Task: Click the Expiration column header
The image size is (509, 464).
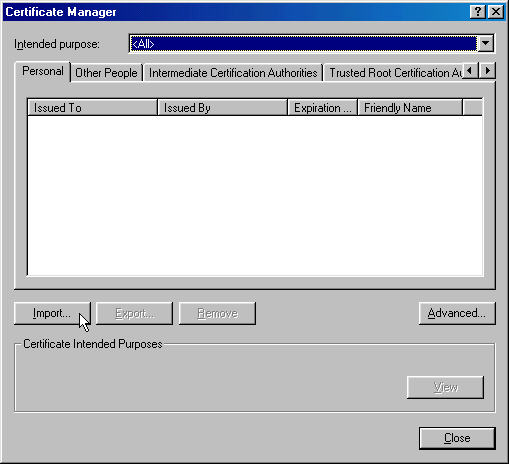Action: pos(322,107)
